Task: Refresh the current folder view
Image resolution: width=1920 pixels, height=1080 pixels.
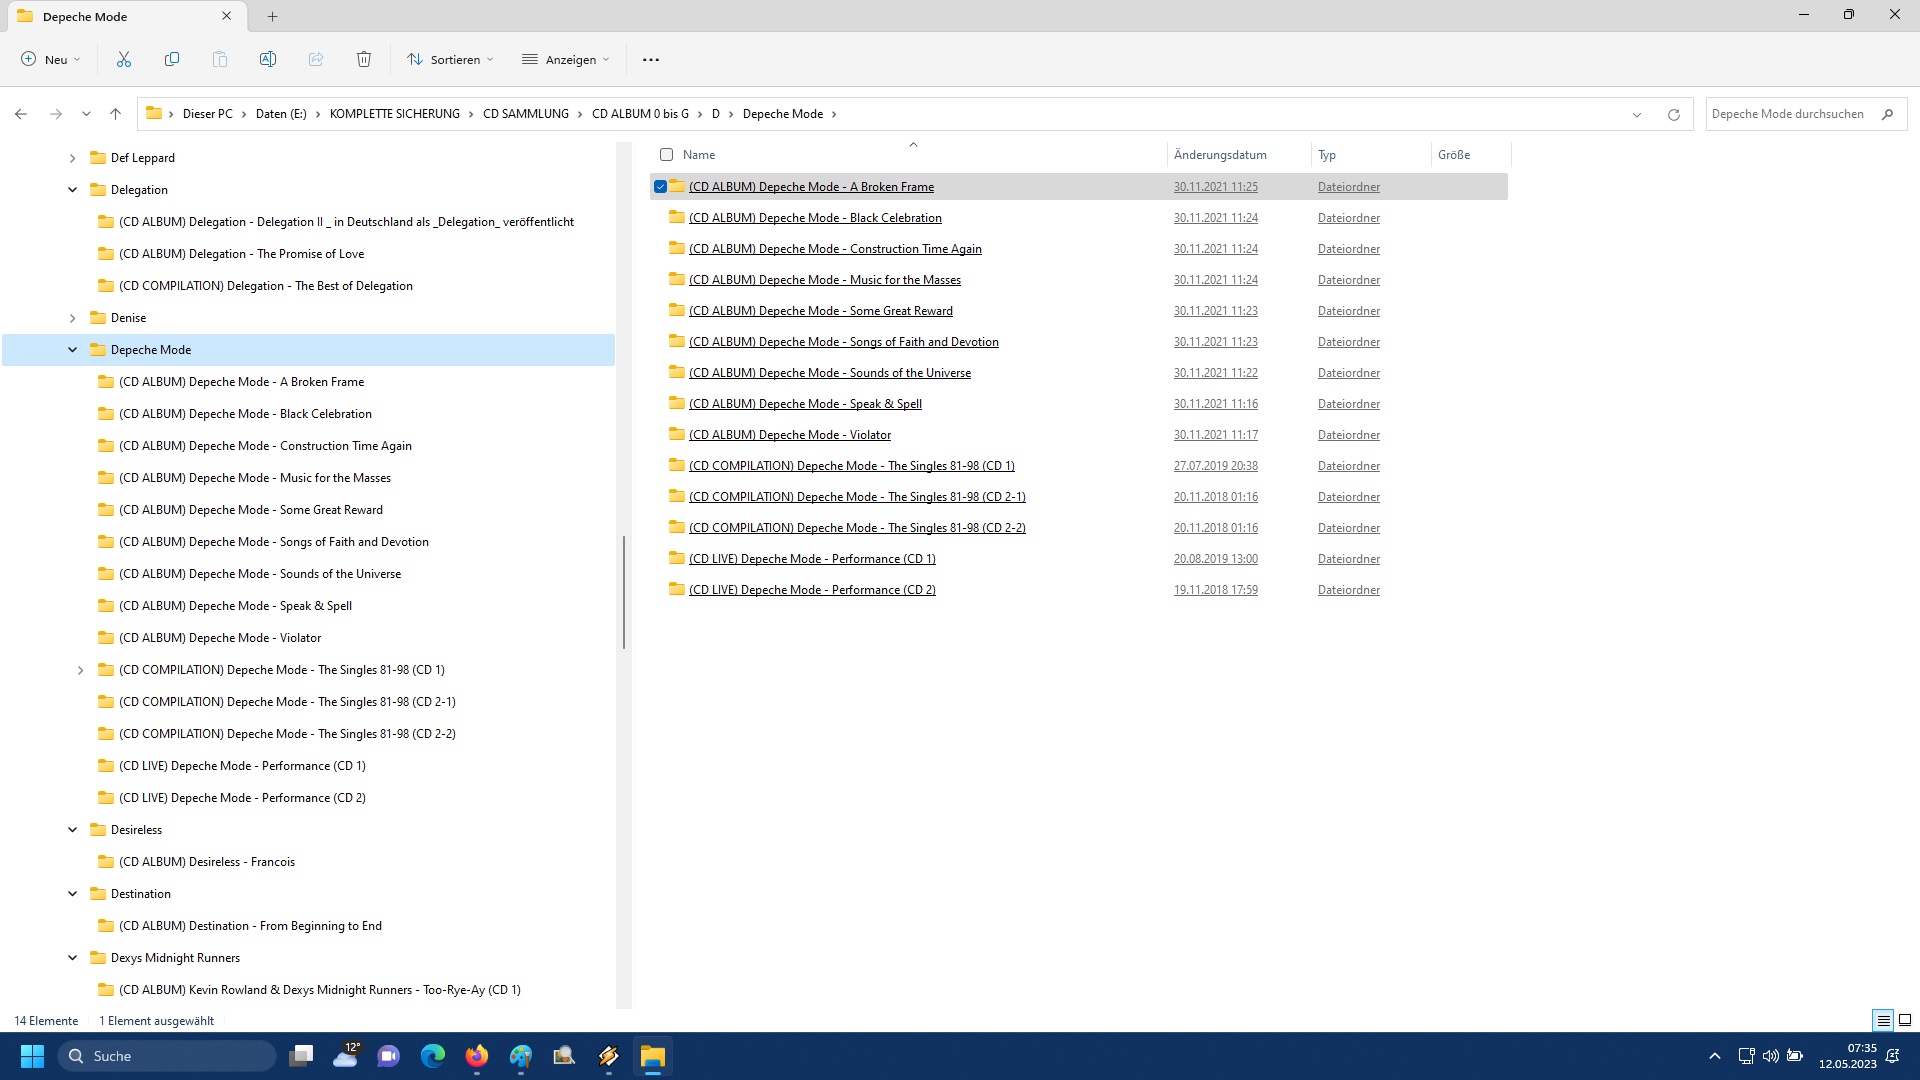Action: click(x=1673, y=115)
